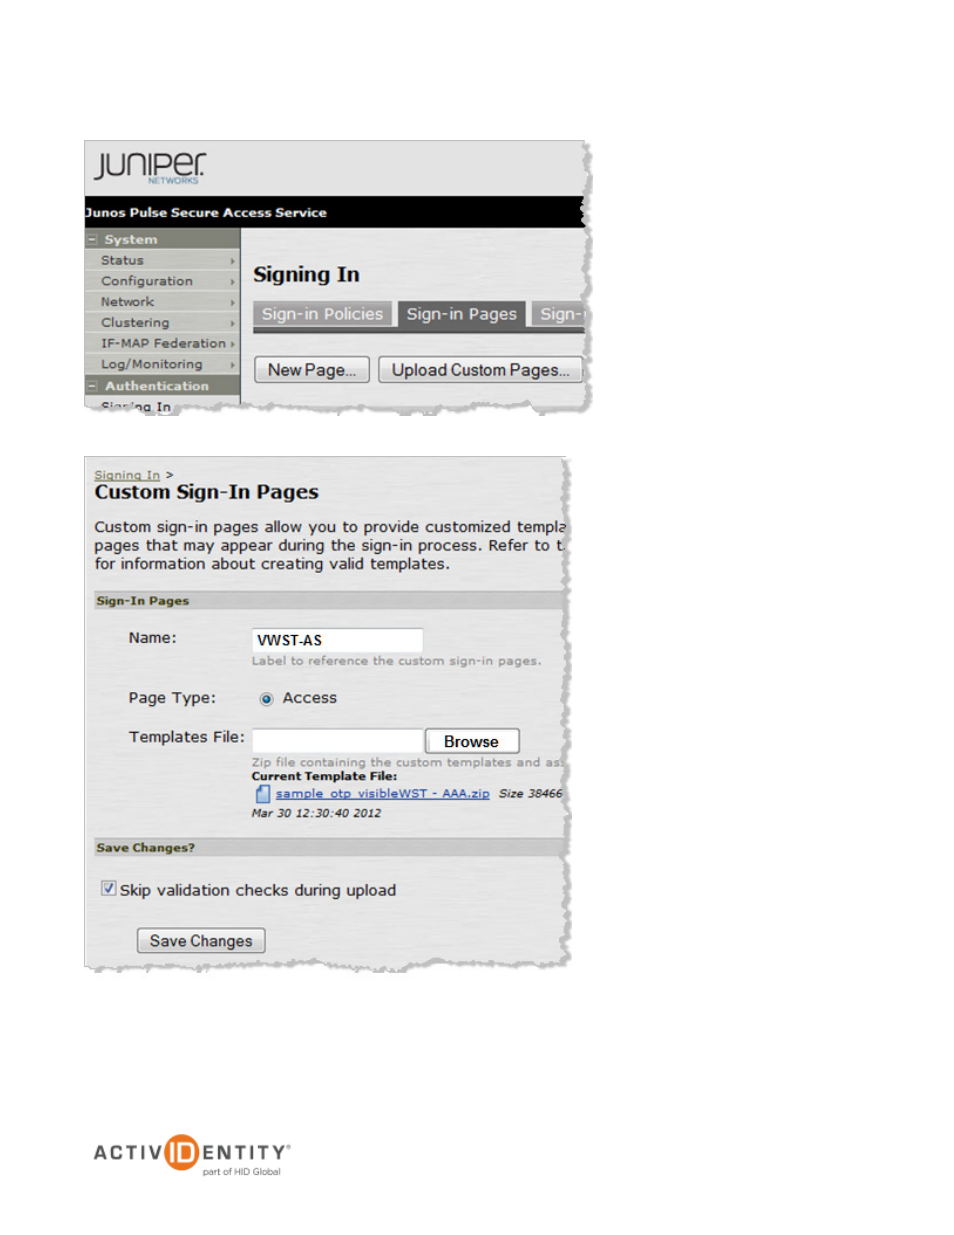
Task: Expand the Log/Monitoring submenu arrow
Action: [x=233, y=365]
